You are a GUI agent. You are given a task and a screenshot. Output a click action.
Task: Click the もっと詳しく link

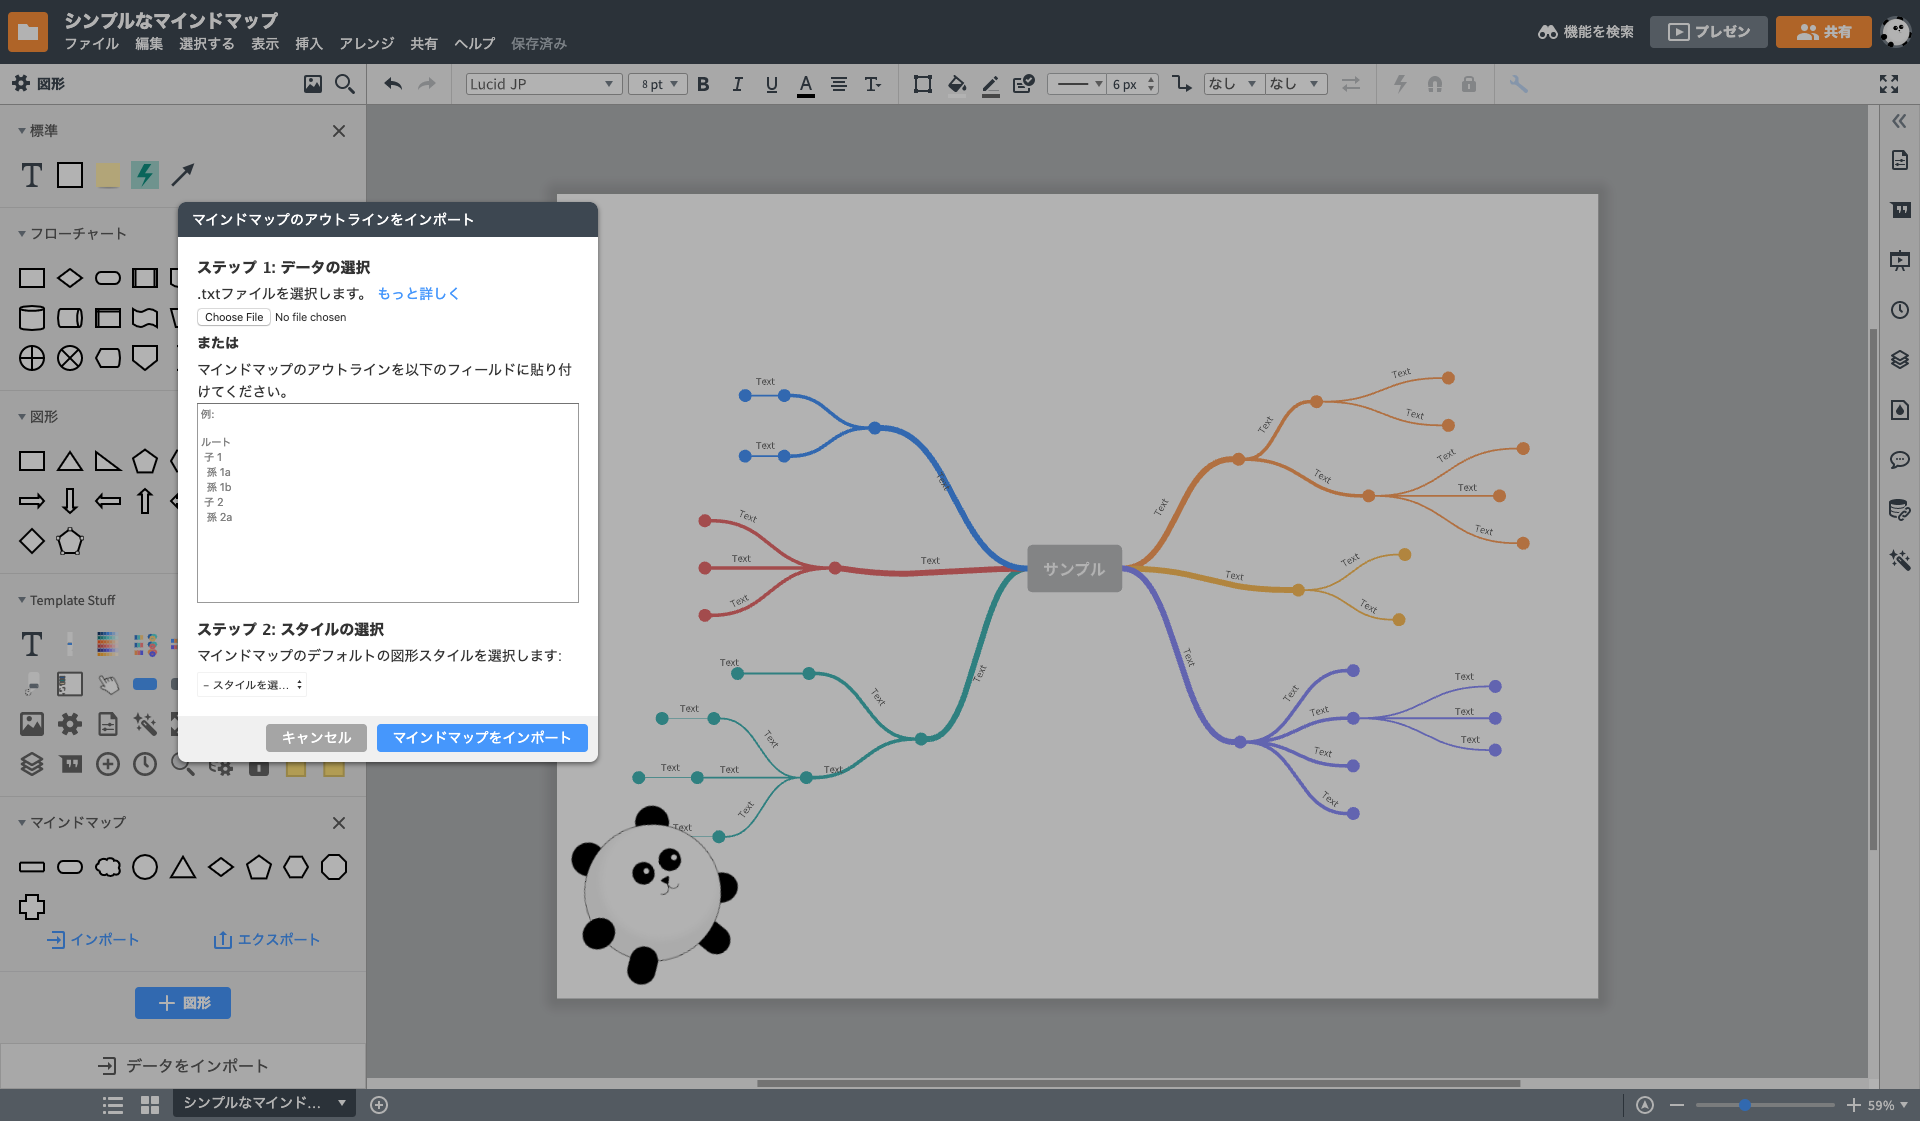coord(418,294)
